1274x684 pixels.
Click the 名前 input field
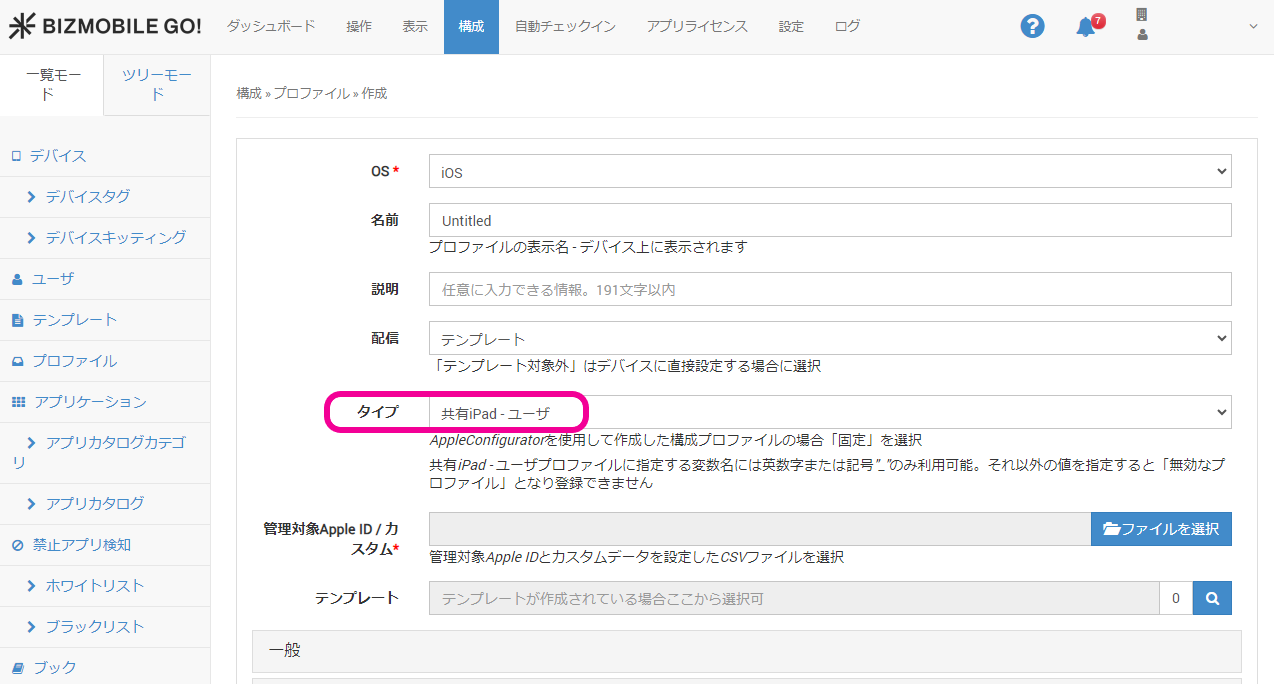click(x=829, y=220)
